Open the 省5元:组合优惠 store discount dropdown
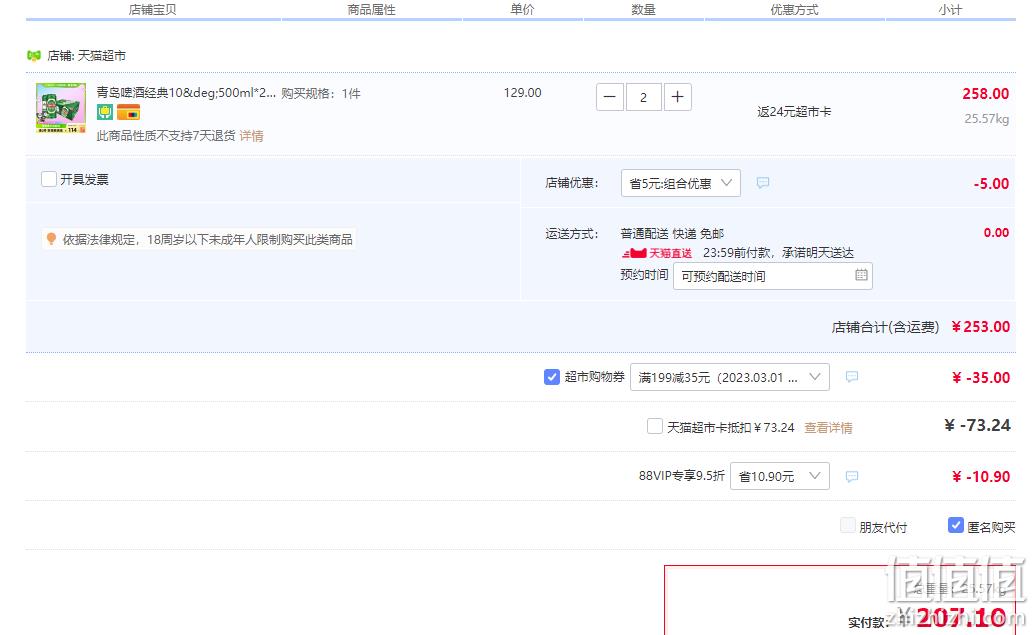 tap(681, 183)
